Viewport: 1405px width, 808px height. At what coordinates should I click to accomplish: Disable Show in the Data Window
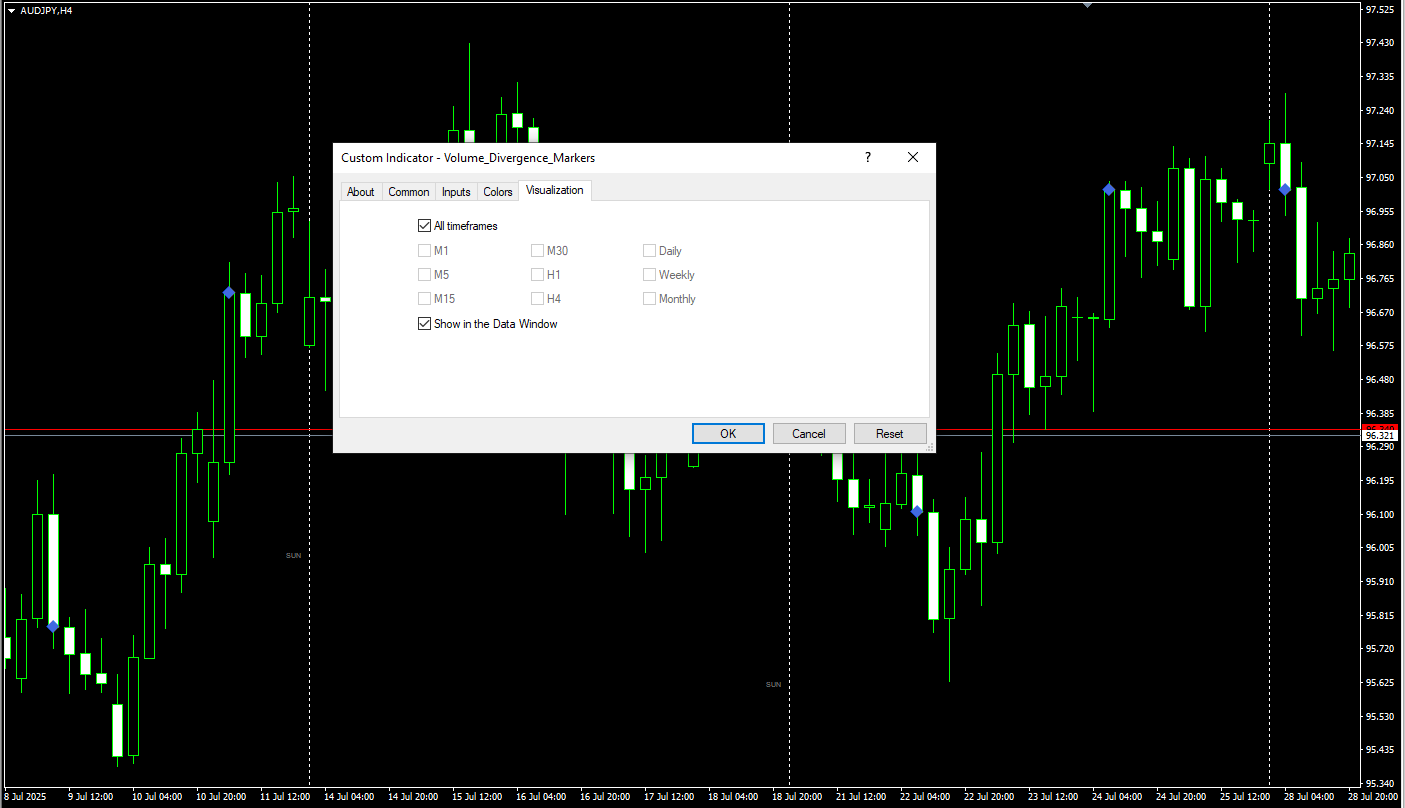point(424,324)
